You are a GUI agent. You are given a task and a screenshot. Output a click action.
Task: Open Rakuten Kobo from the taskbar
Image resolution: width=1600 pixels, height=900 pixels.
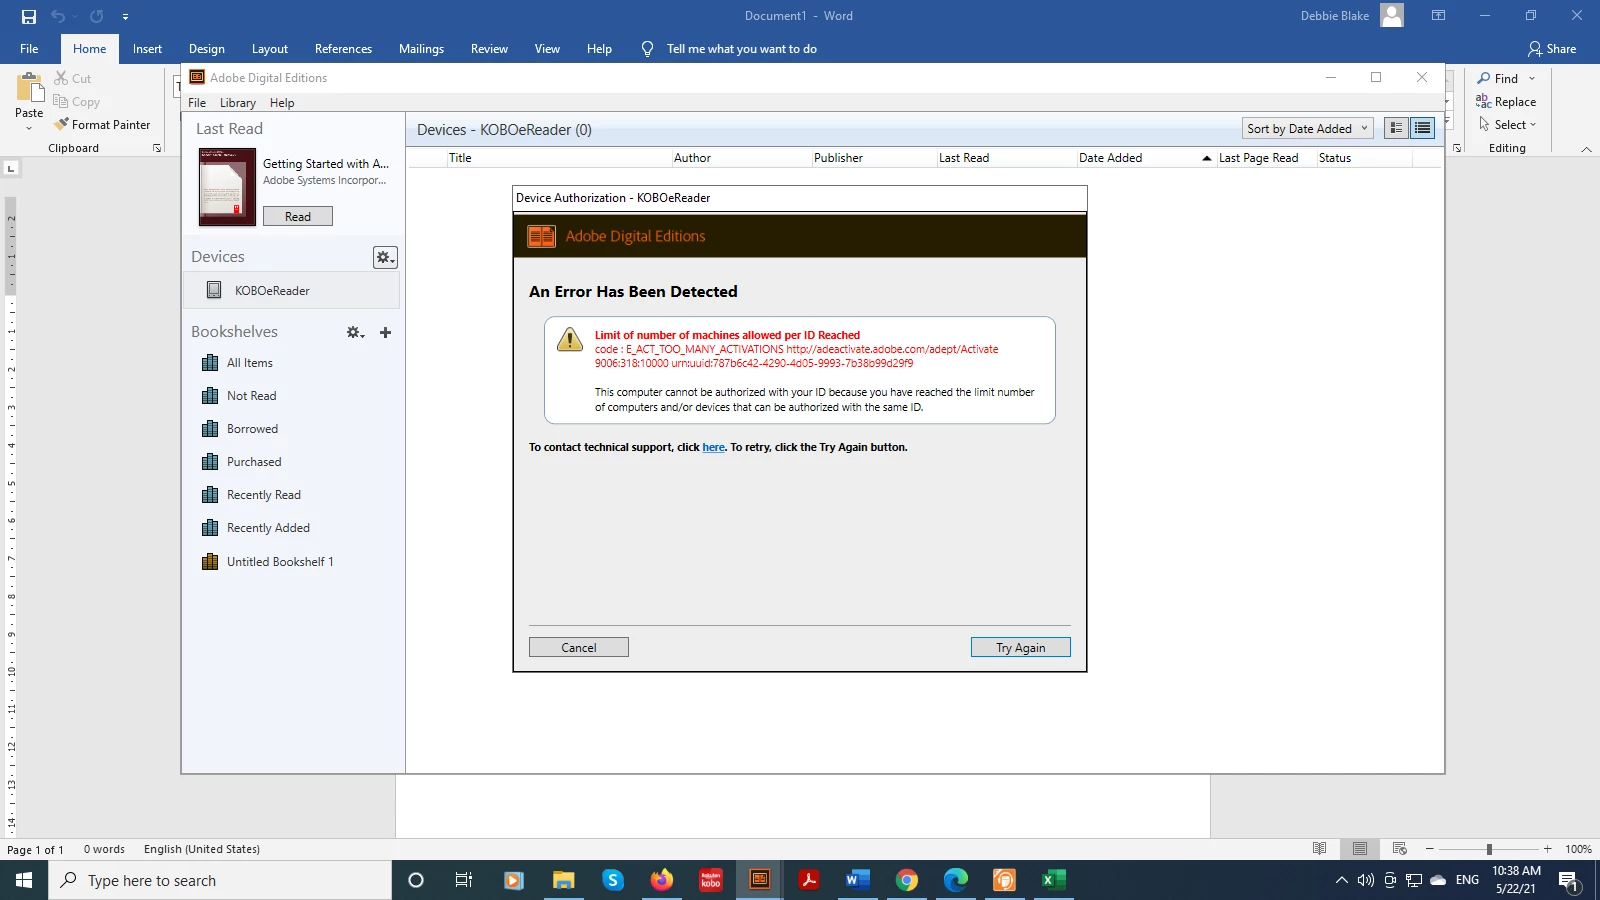[711, 880]
